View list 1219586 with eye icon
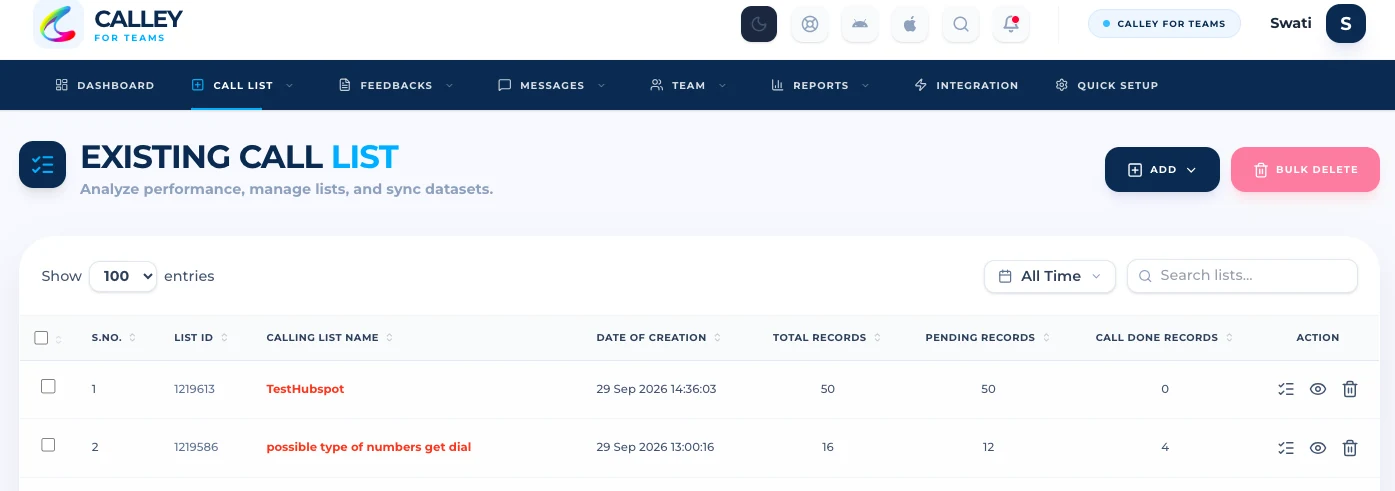 click(x=1318, y=447)
